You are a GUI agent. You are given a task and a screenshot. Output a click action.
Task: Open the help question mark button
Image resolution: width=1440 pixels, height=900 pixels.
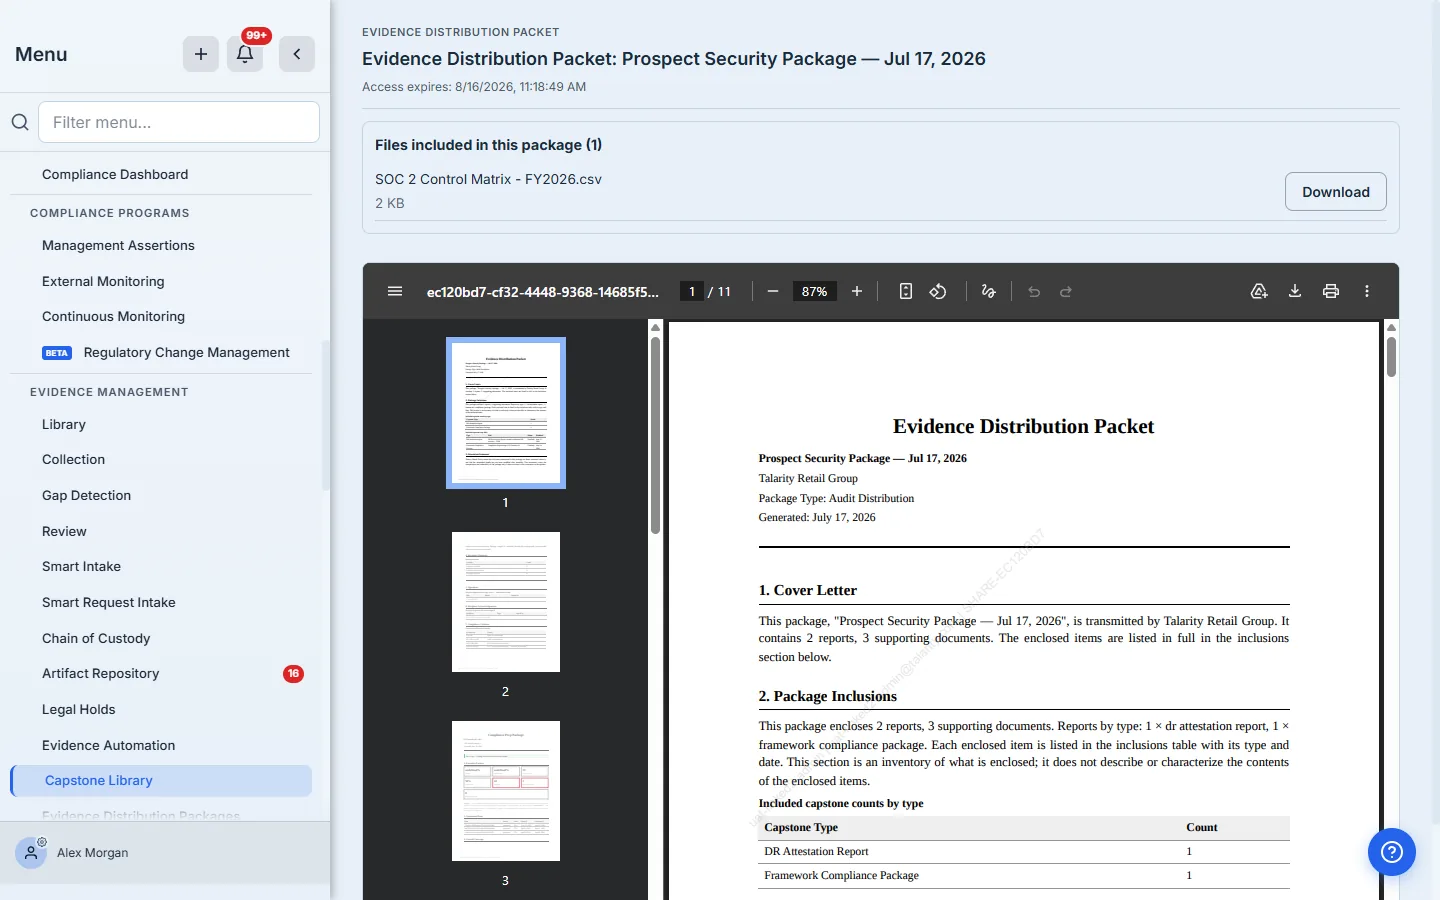[x=1392, y=852]
